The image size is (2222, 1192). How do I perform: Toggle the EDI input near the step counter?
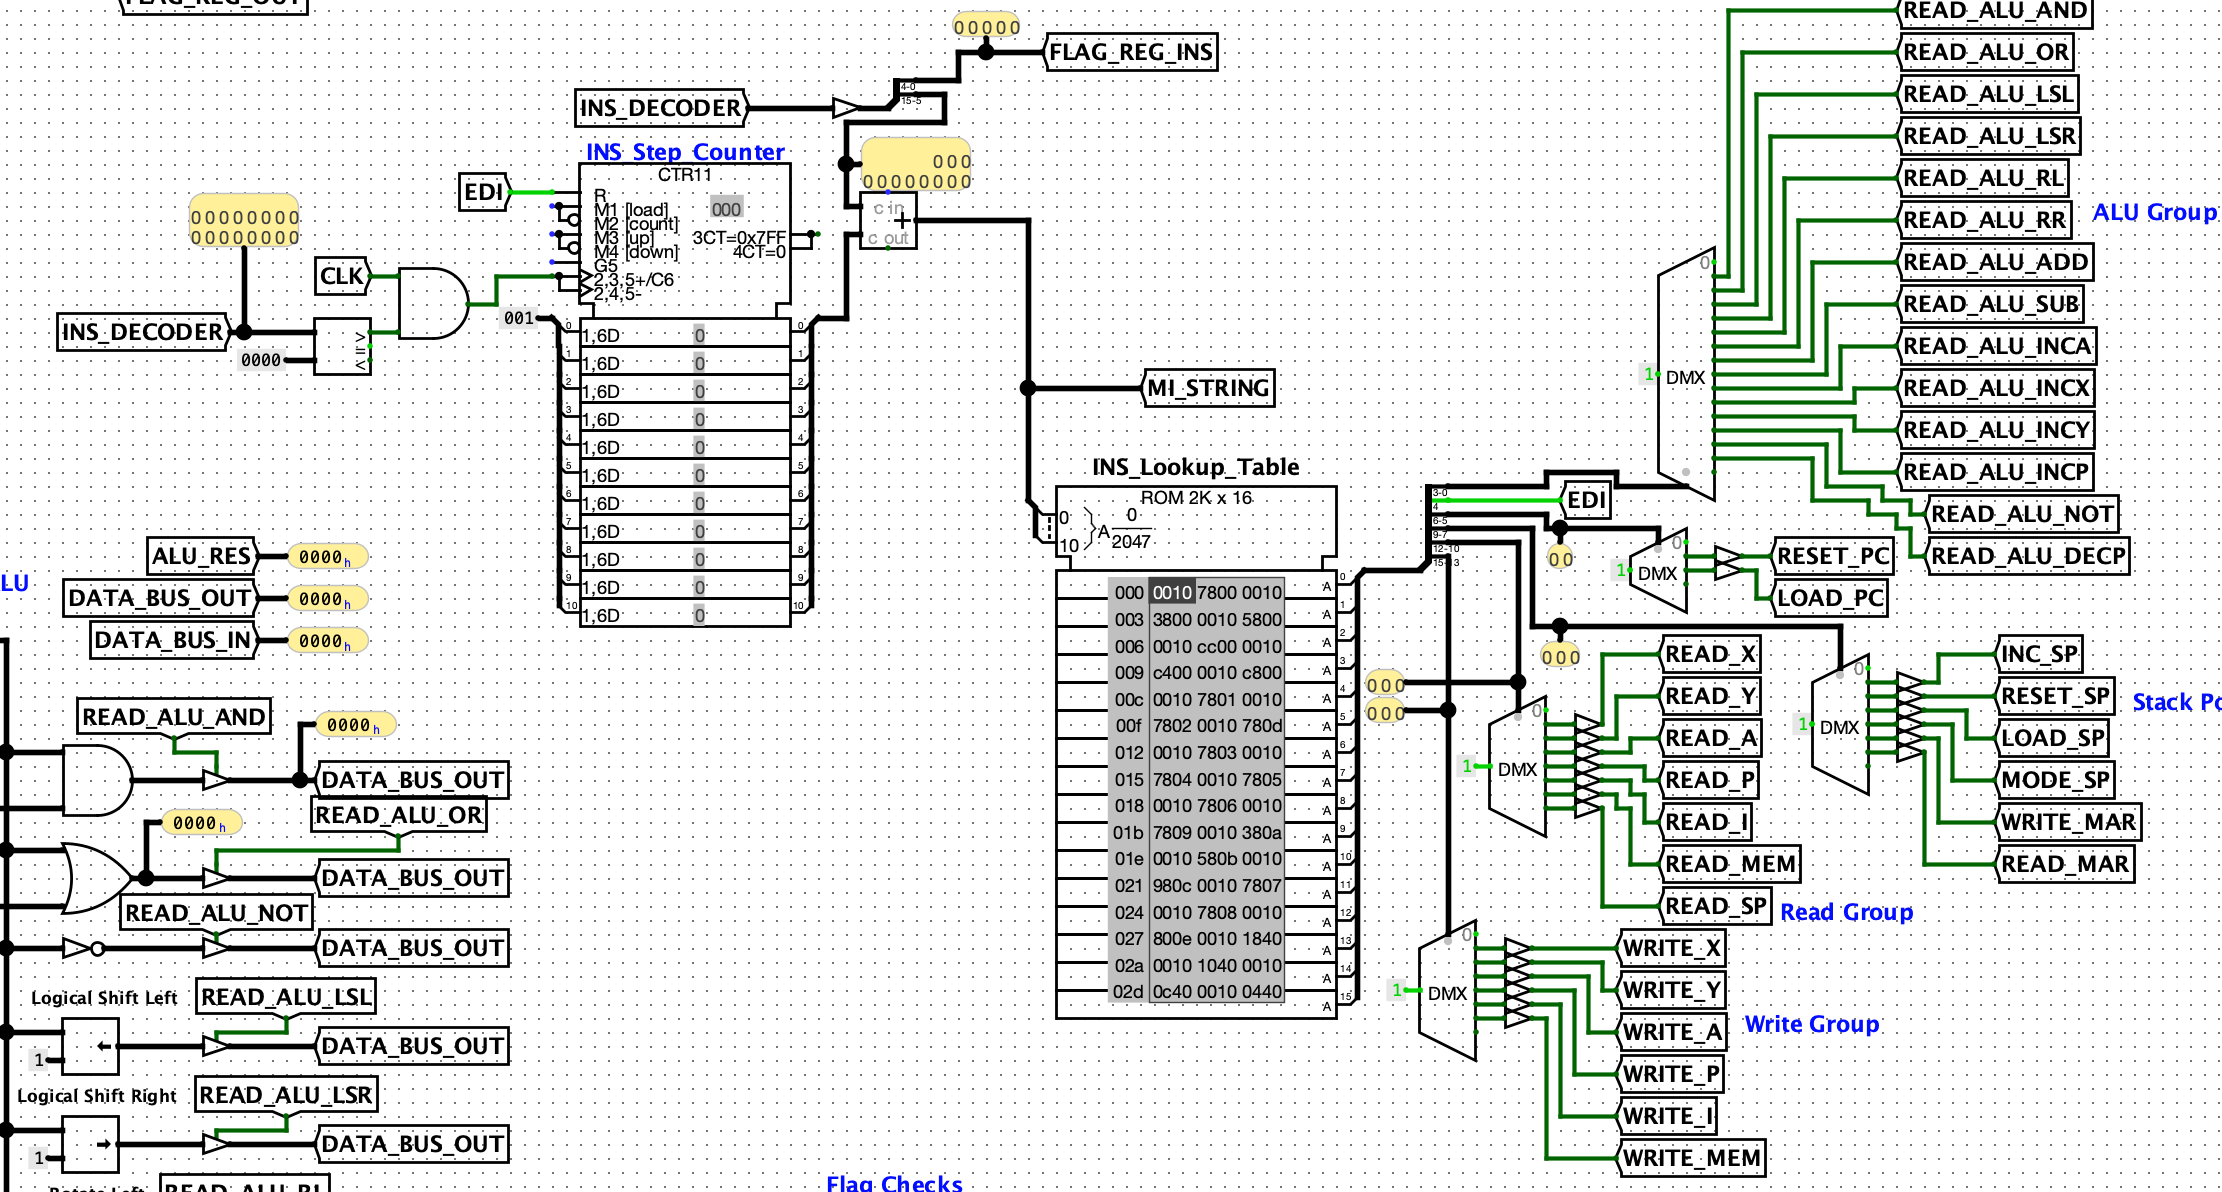point(484,193)
